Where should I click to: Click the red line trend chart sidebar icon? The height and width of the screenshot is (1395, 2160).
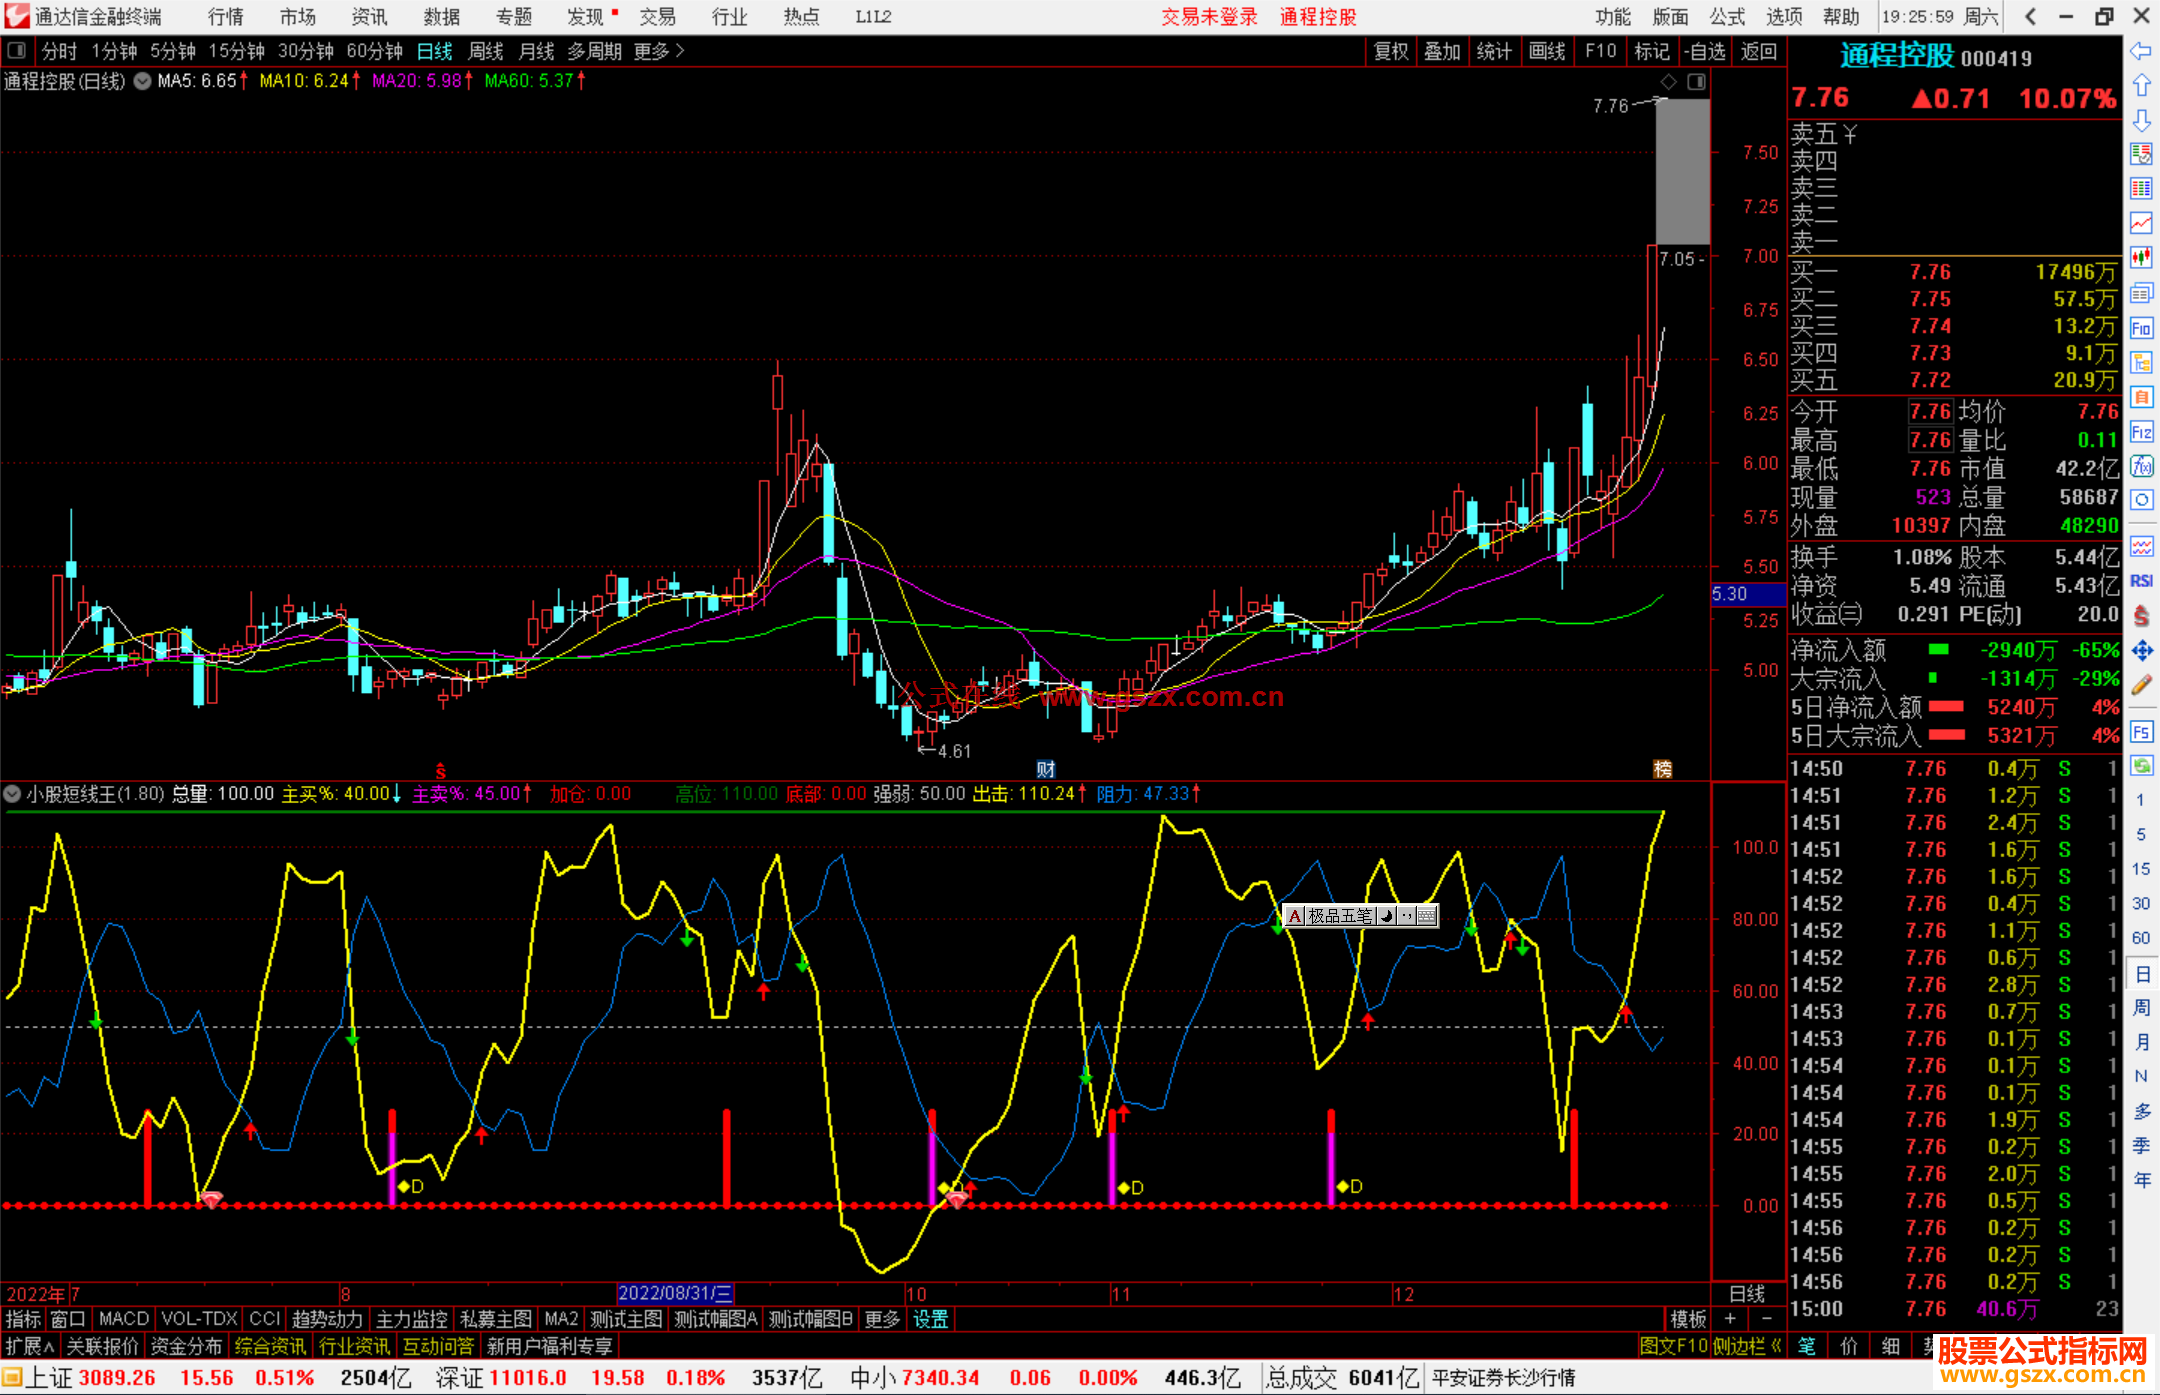(x=2141, y=223)
